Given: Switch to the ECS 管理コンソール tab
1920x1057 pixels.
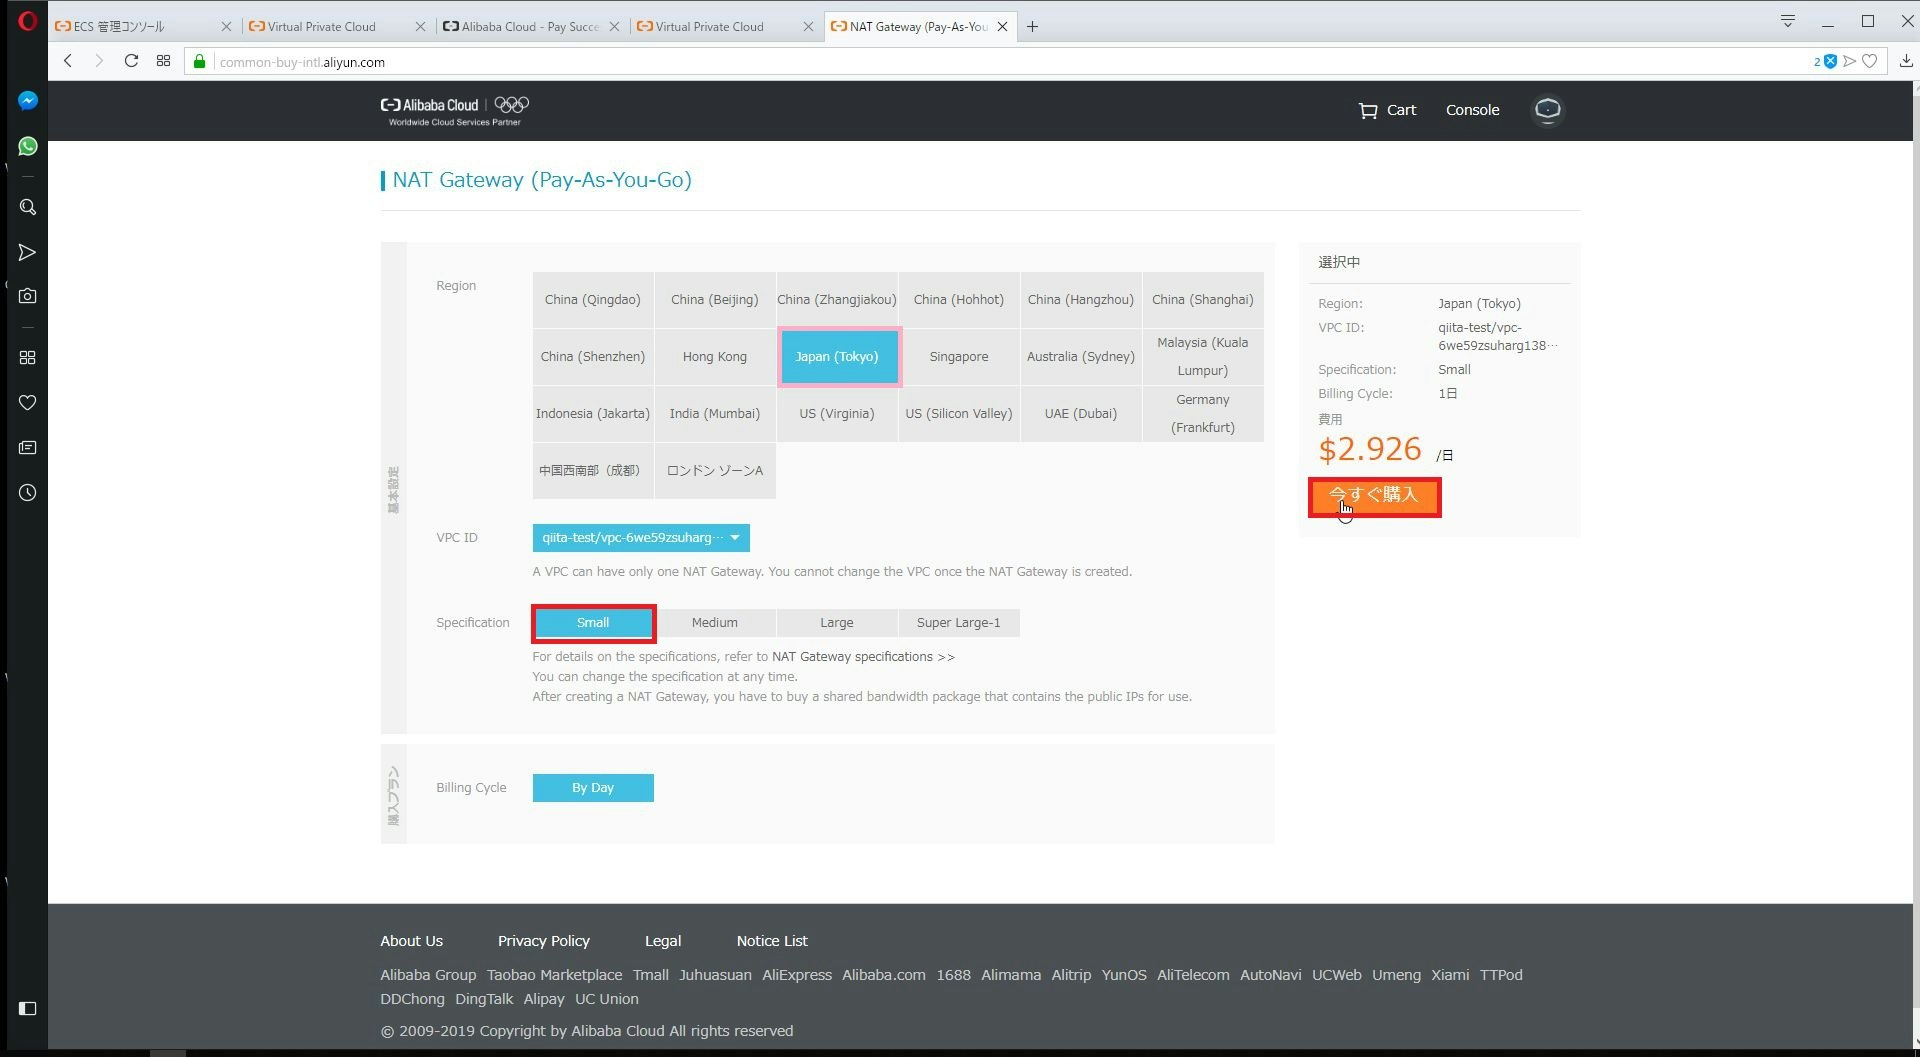Looking at the screenshot, I should pos(143,27).
